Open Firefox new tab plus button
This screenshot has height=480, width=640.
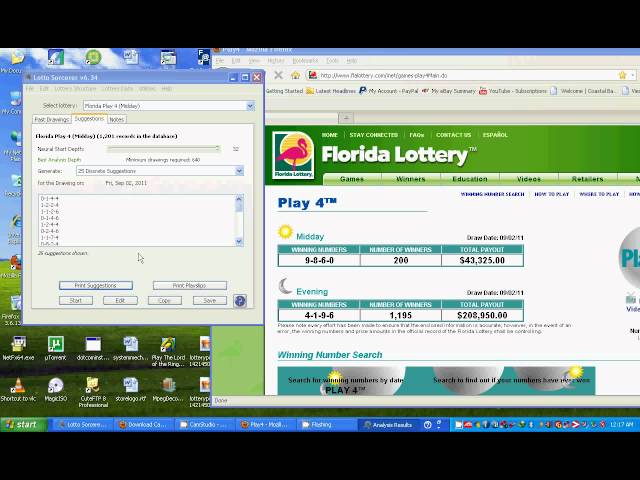pyautogui.click(x=346, y=118)
